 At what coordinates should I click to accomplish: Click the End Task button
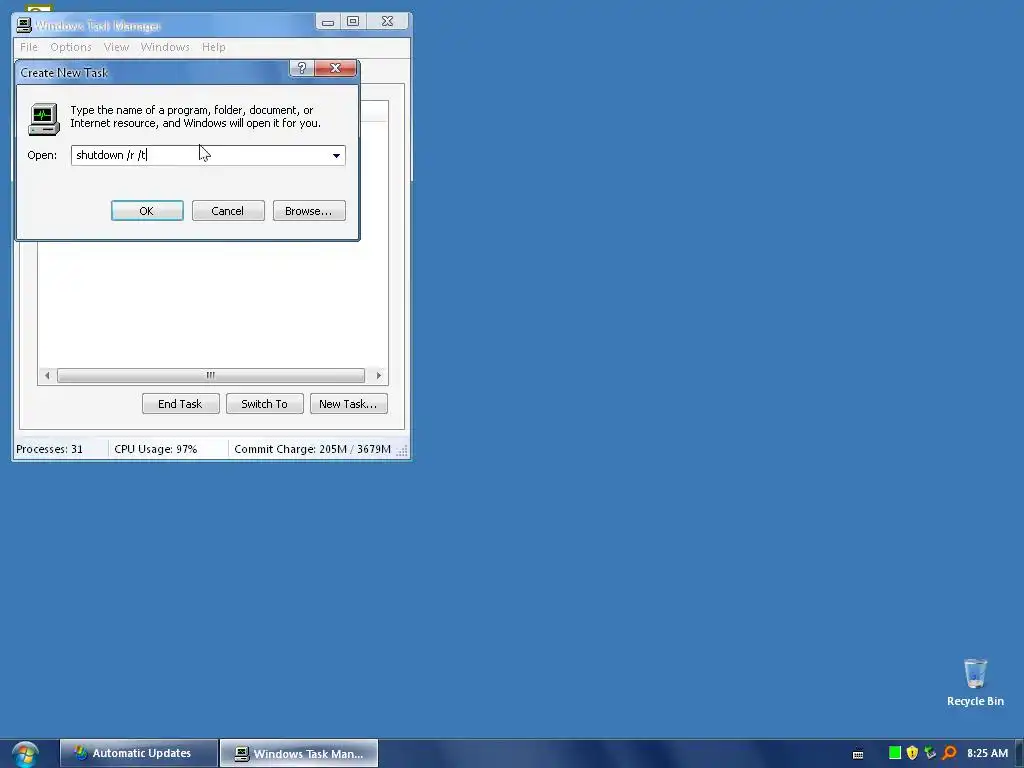pos(180,404)
